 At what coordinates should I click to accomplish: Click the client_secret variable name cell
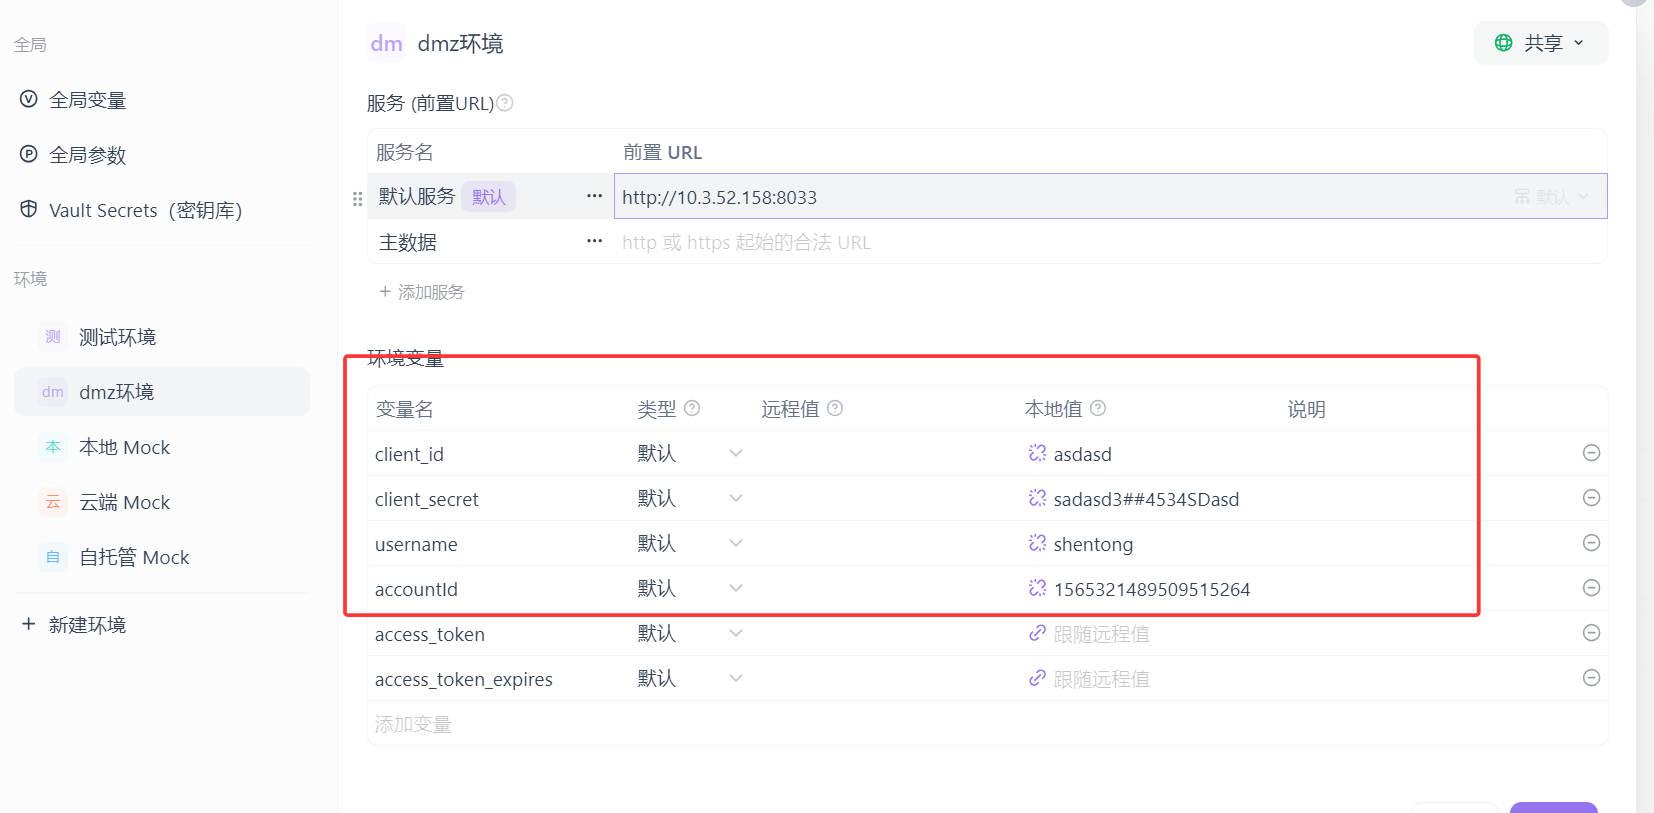click(427, 499)
